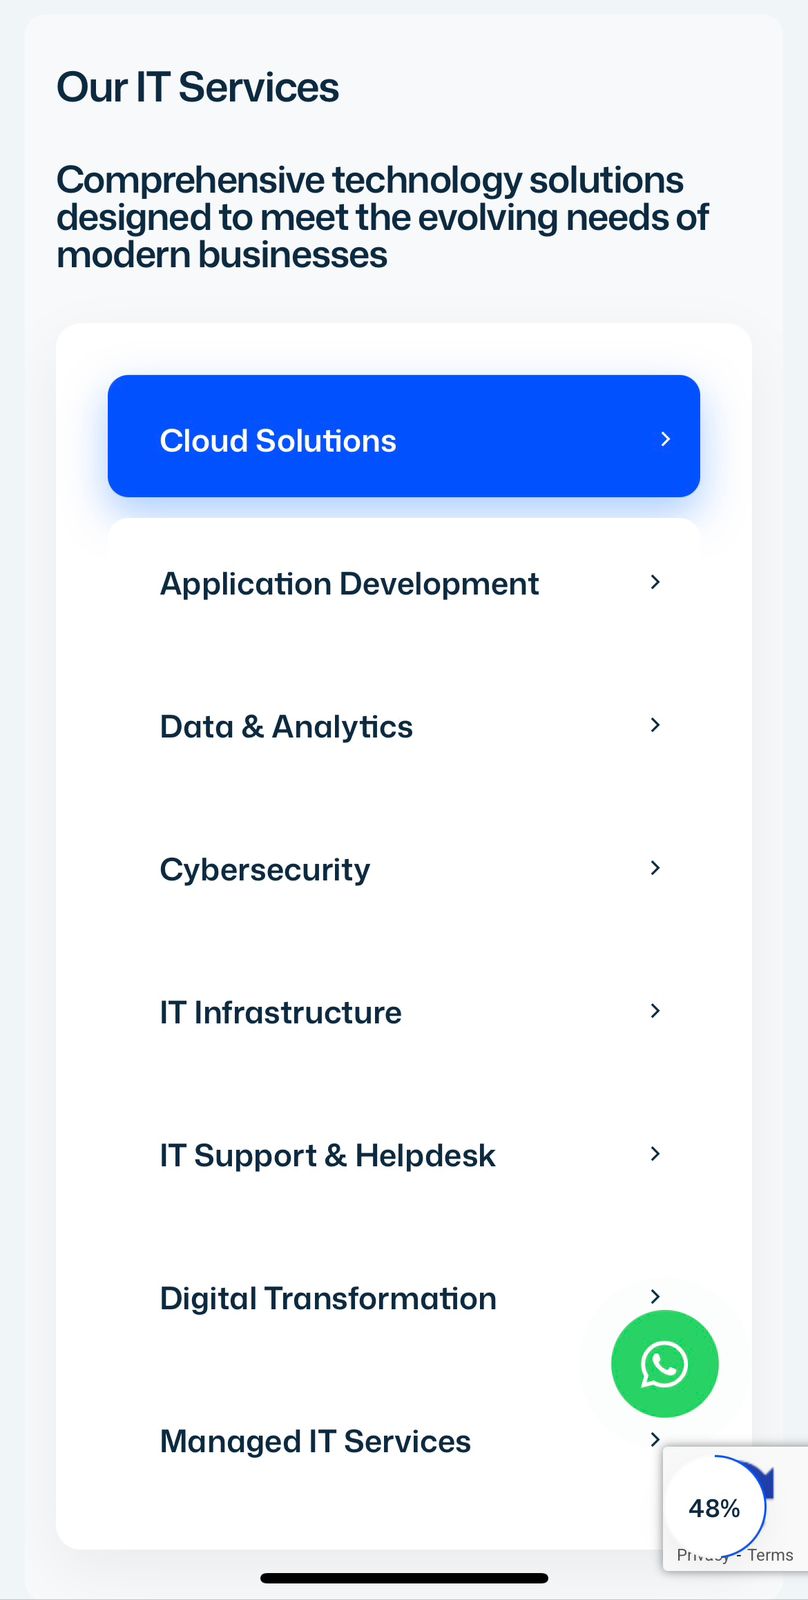
Task: Open the IT Infrastructure service
Action: (x=281, y=1013)
